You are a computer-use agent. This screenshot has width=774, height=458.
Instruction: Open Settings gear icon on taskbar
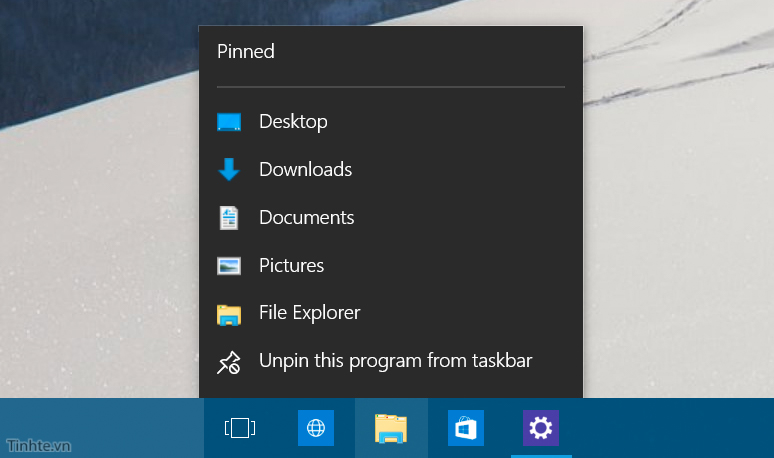[x=541, y=428]
